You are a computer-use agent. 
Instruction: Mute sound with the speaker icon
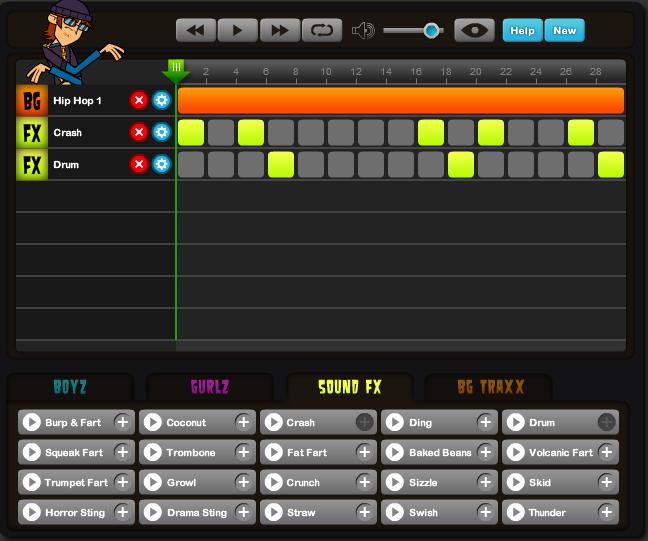click(363, 31)
